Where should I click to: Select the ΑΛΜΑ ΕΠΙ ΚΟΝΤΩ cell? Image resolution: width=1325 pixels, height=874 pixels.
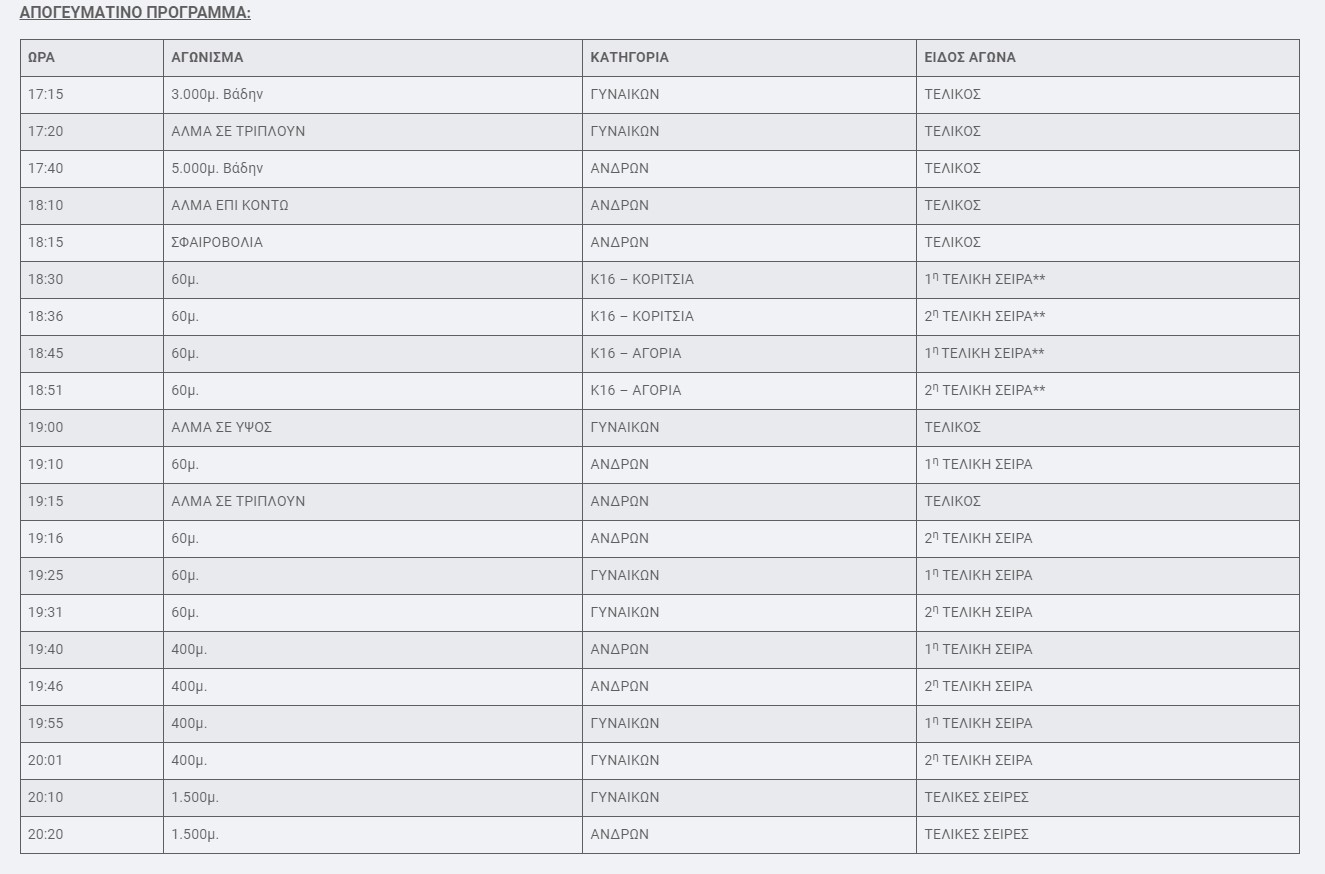pyautogui.click(x=230, y=206)
